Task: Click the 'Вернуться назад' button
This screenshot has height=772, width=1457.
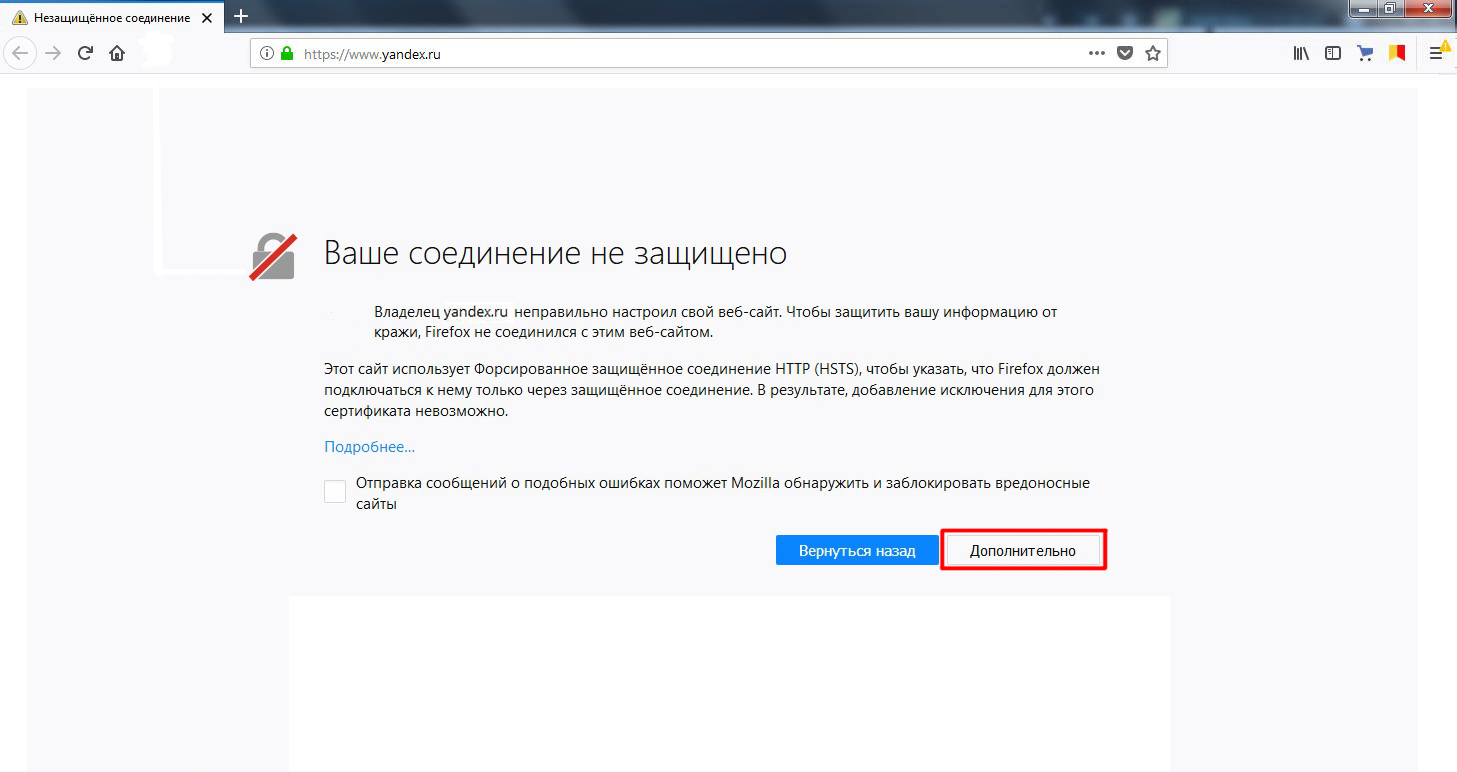Action: [x=857, y=550]
